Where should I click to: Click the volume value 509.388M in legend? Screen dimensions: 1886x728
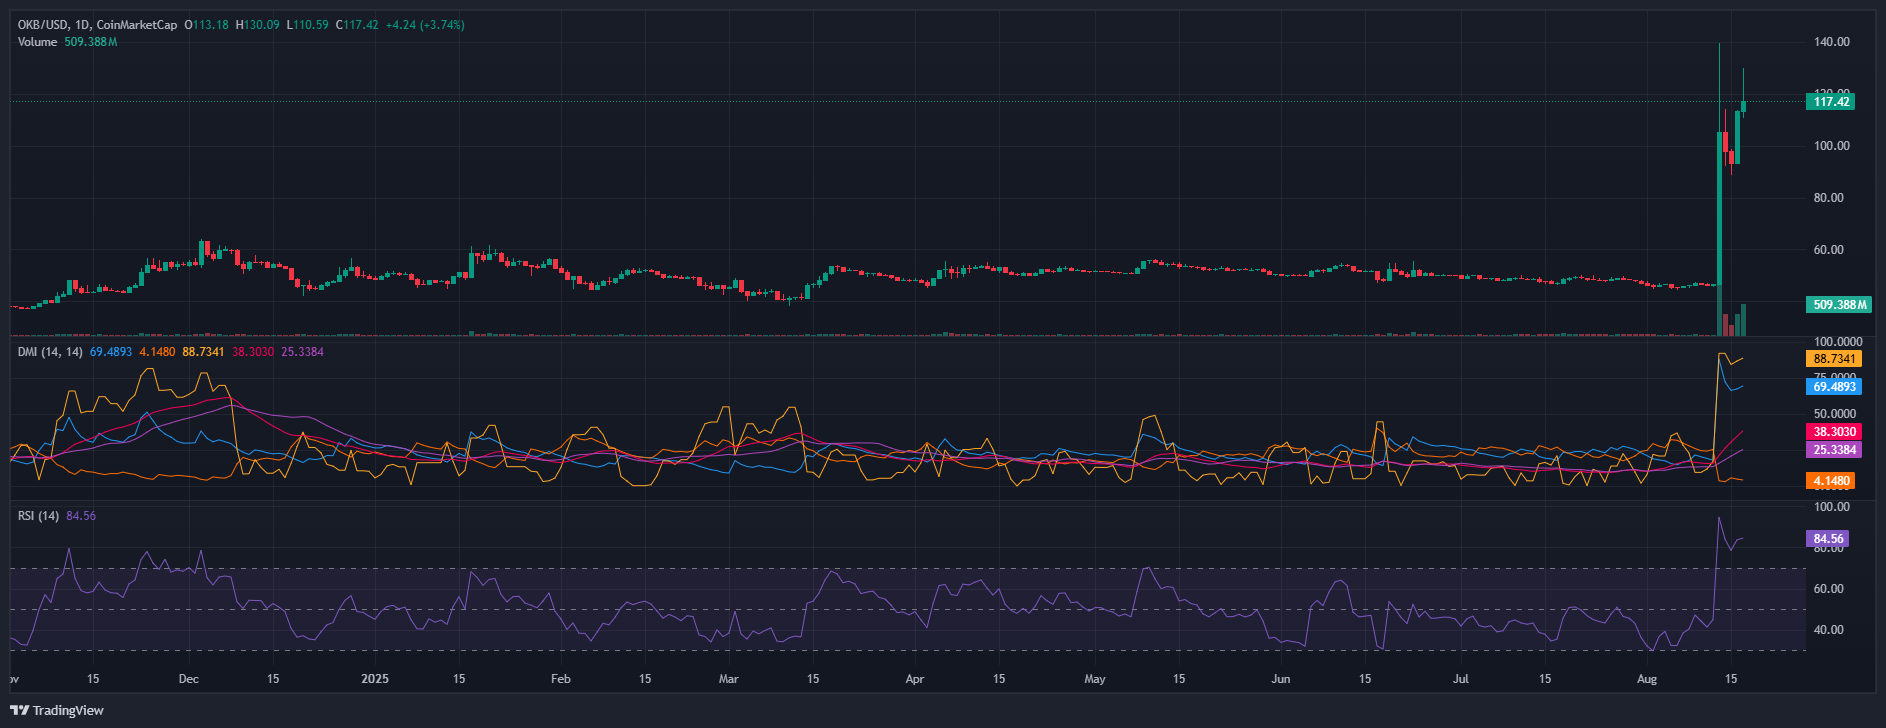click(x=91, y=42)
